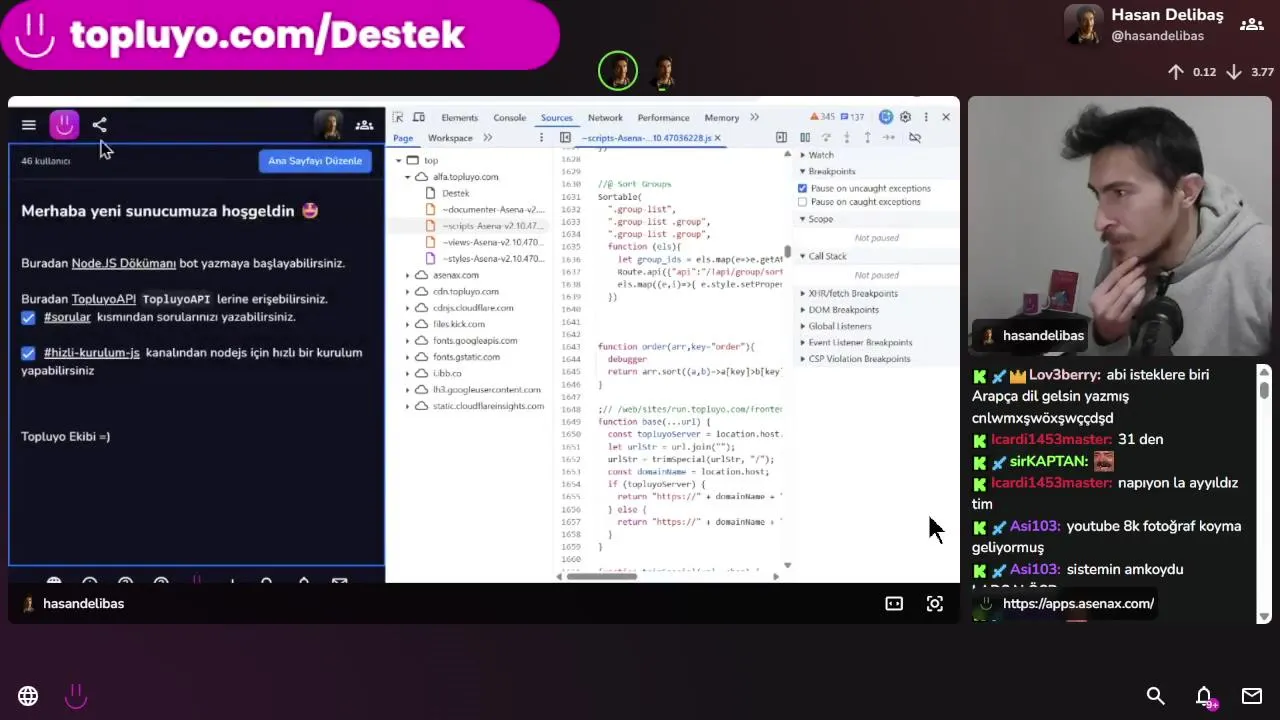Click the deactivate breakpoints icon
The image size is (1280, 720).
coord(915,138)
